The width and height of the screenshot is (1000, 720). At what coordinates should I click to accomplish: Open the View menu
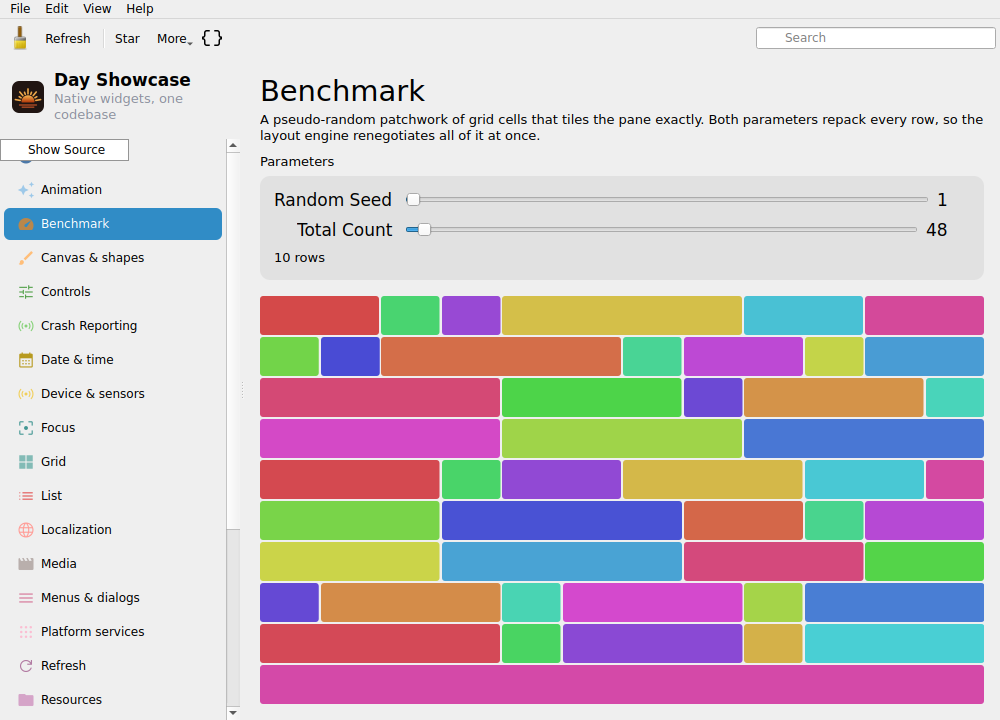point(97,9)
